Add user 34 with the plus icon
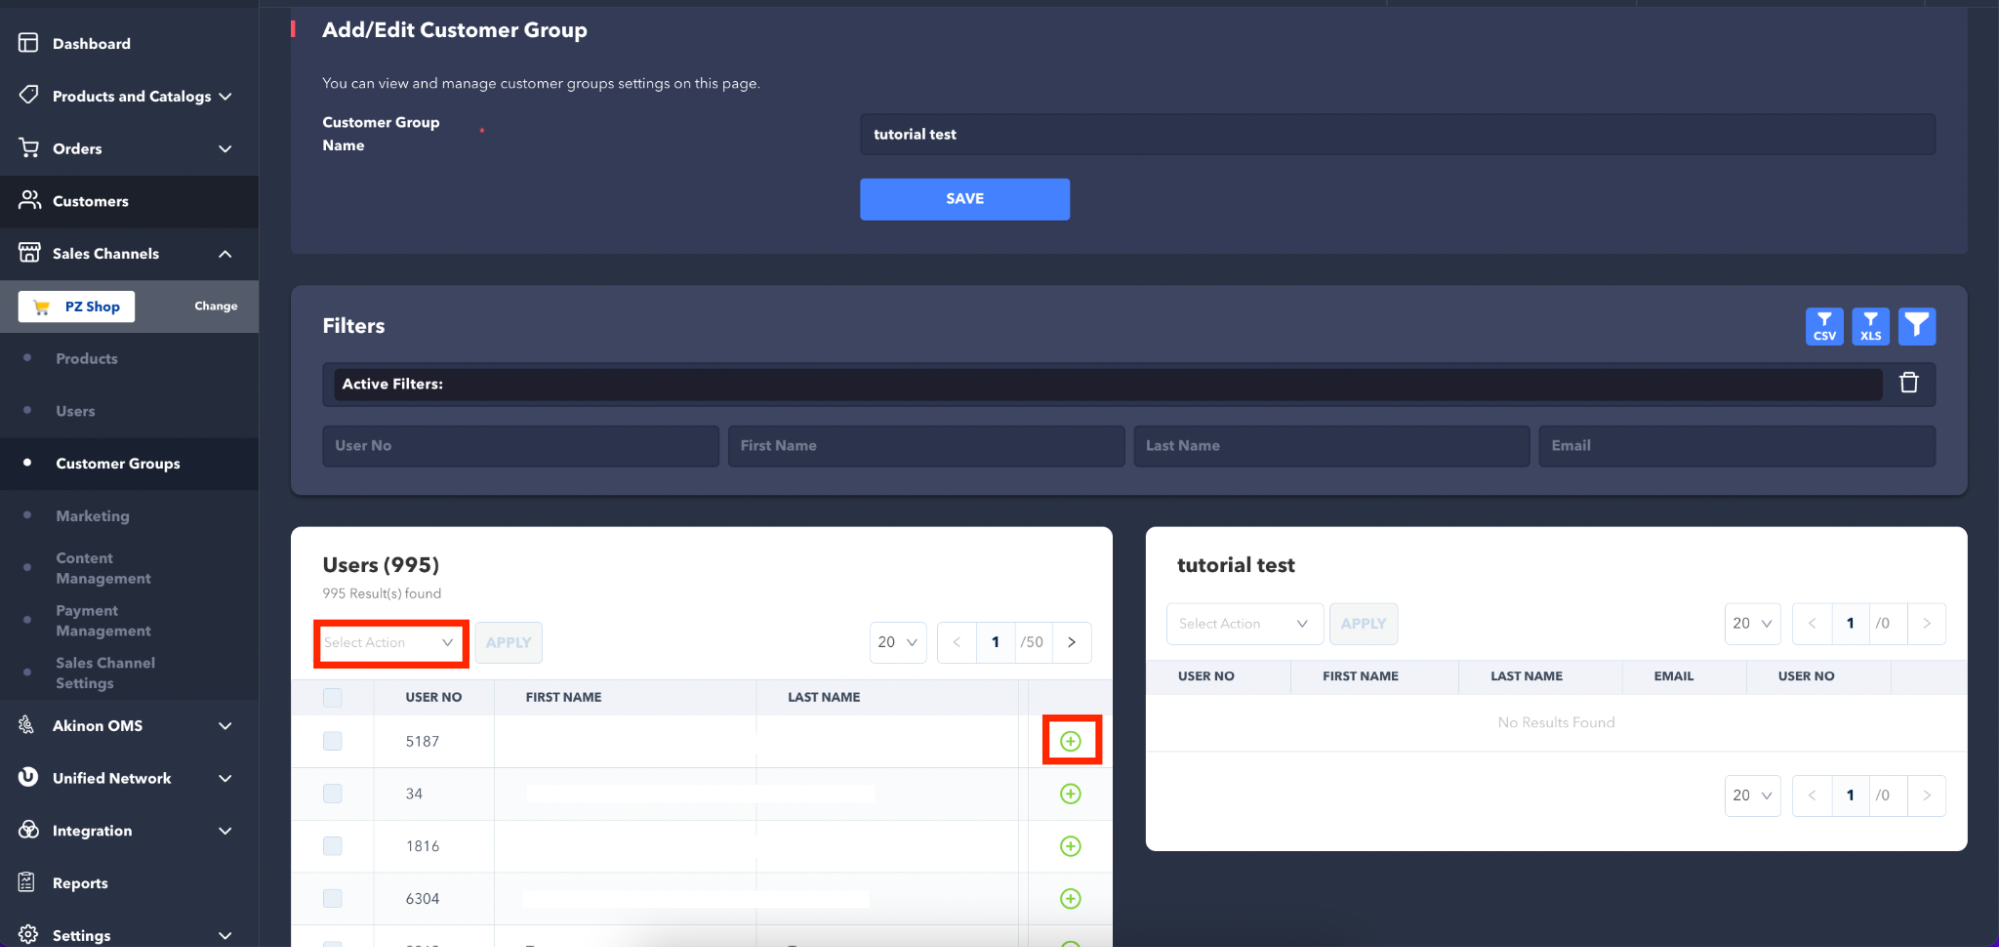 coord(1070,794)
